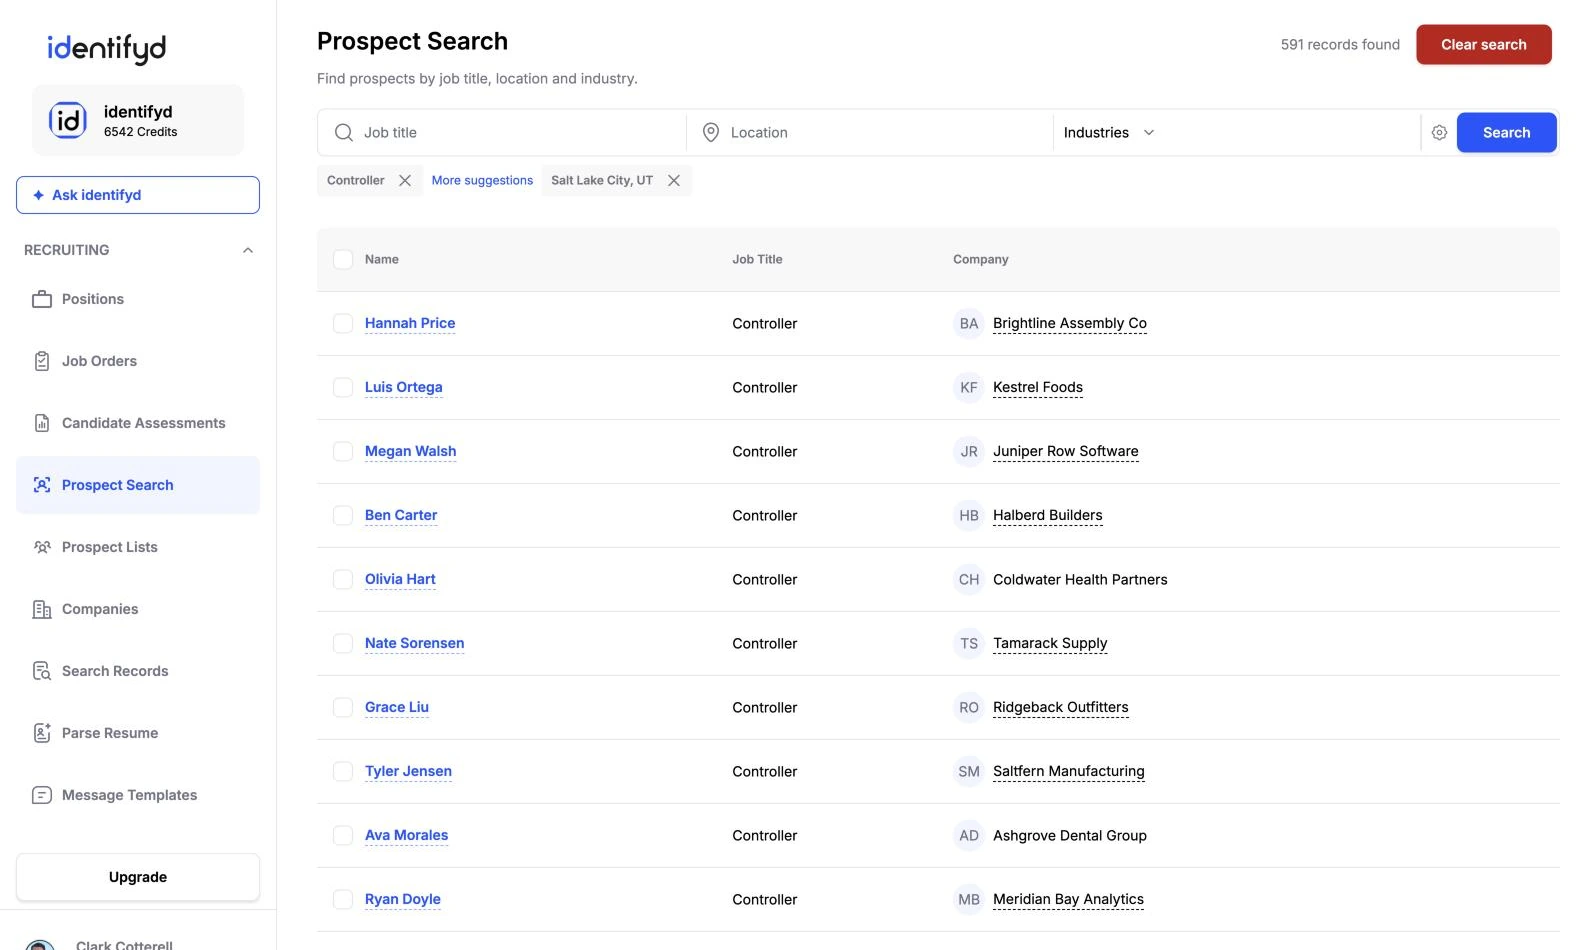1580x950 pixels.
Task: Open the Juniper Row Software company link
Action: pyautogui.click(x=1066, y=451)
